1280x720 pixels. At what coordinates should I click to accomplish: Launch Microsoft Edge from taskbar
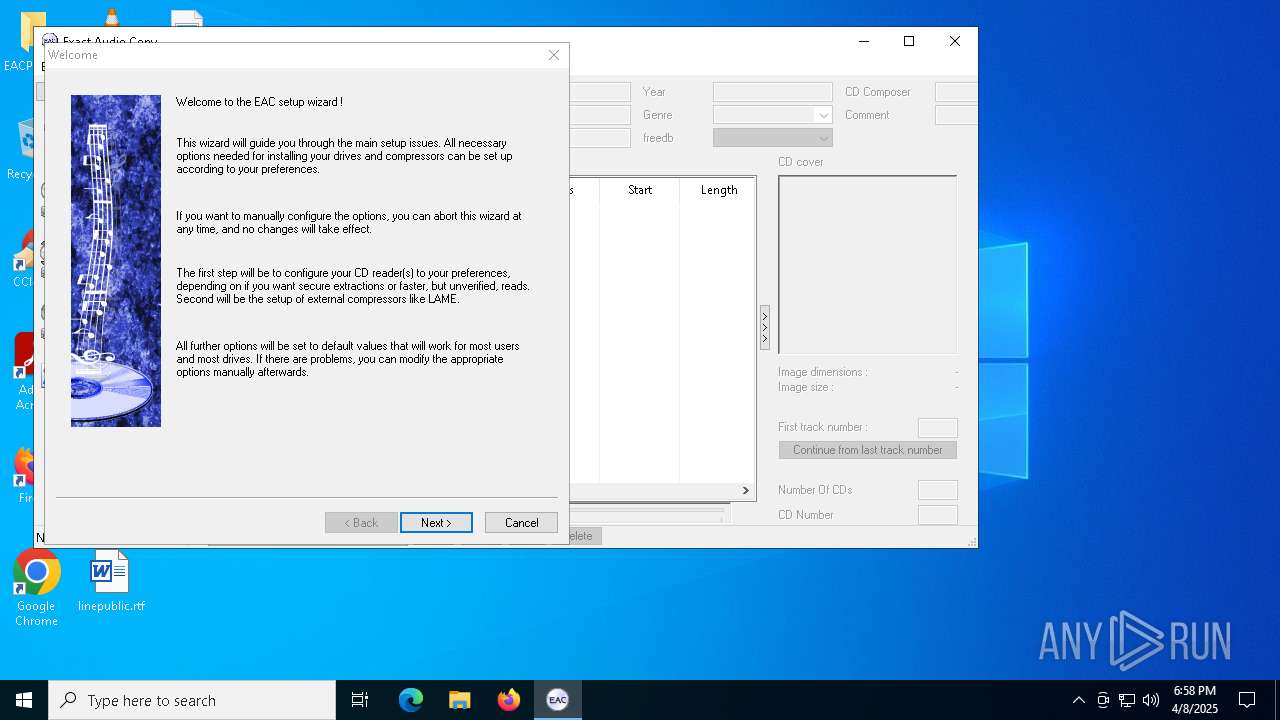tap(411, 700)
